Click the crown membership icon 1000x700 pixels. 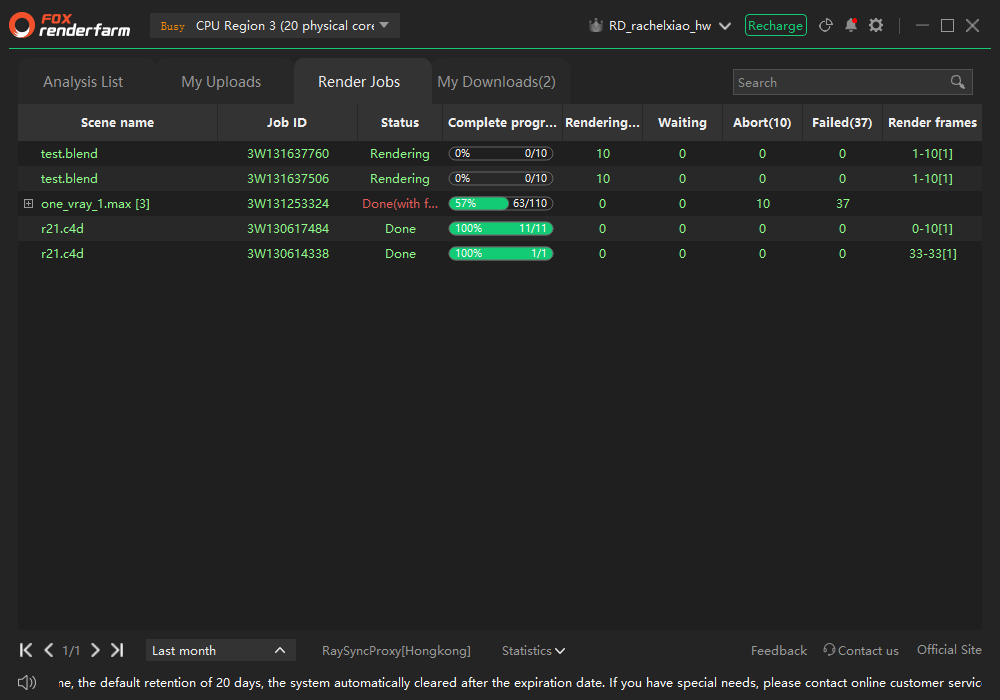pyautogui.click(x=596, y=26)
